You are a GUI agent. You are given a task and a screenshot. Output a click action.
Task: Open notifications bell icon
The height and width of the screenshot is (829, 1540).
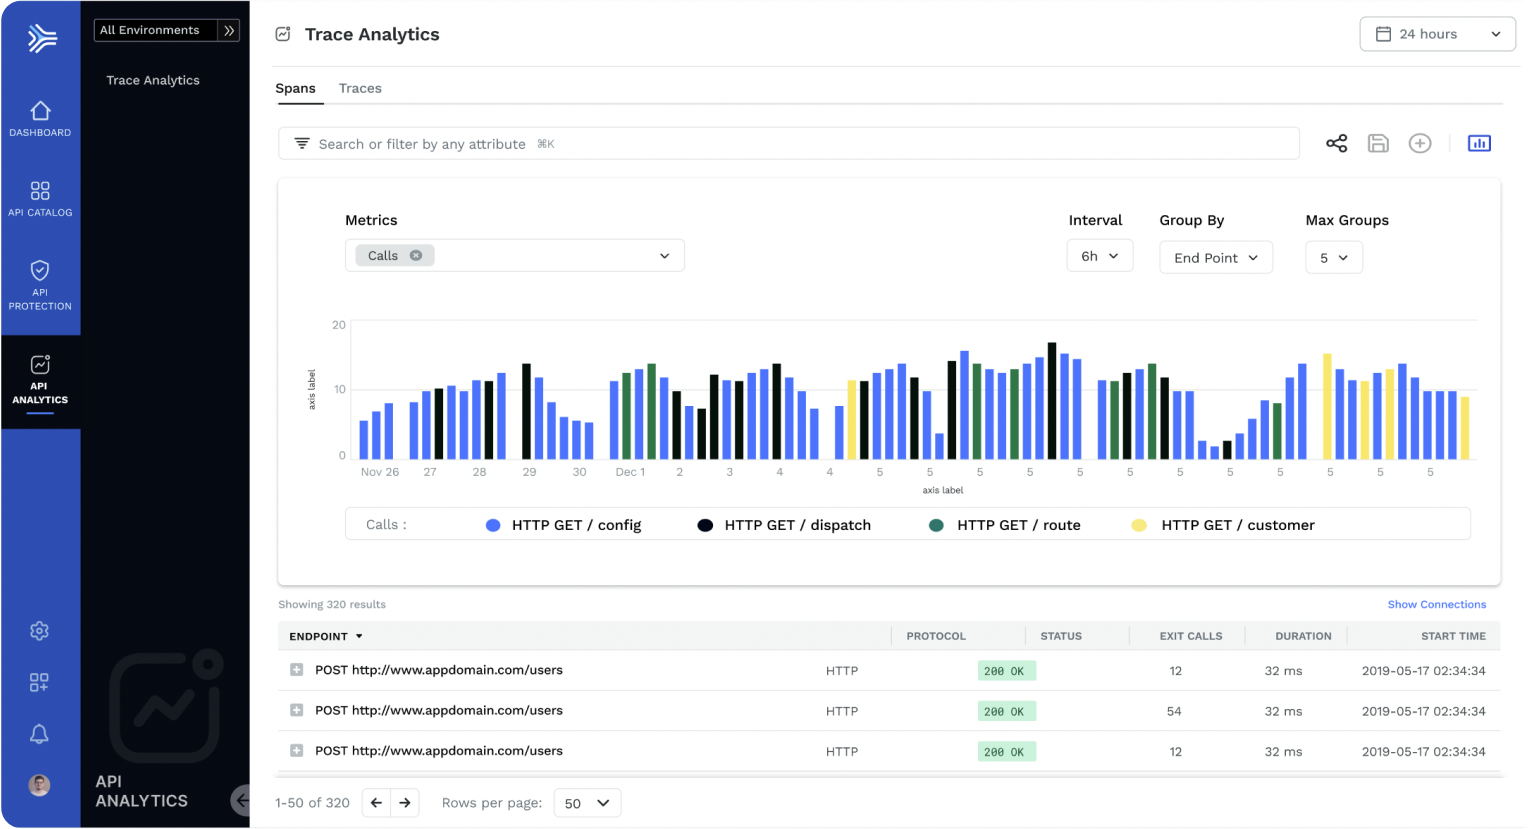(39, 734)
